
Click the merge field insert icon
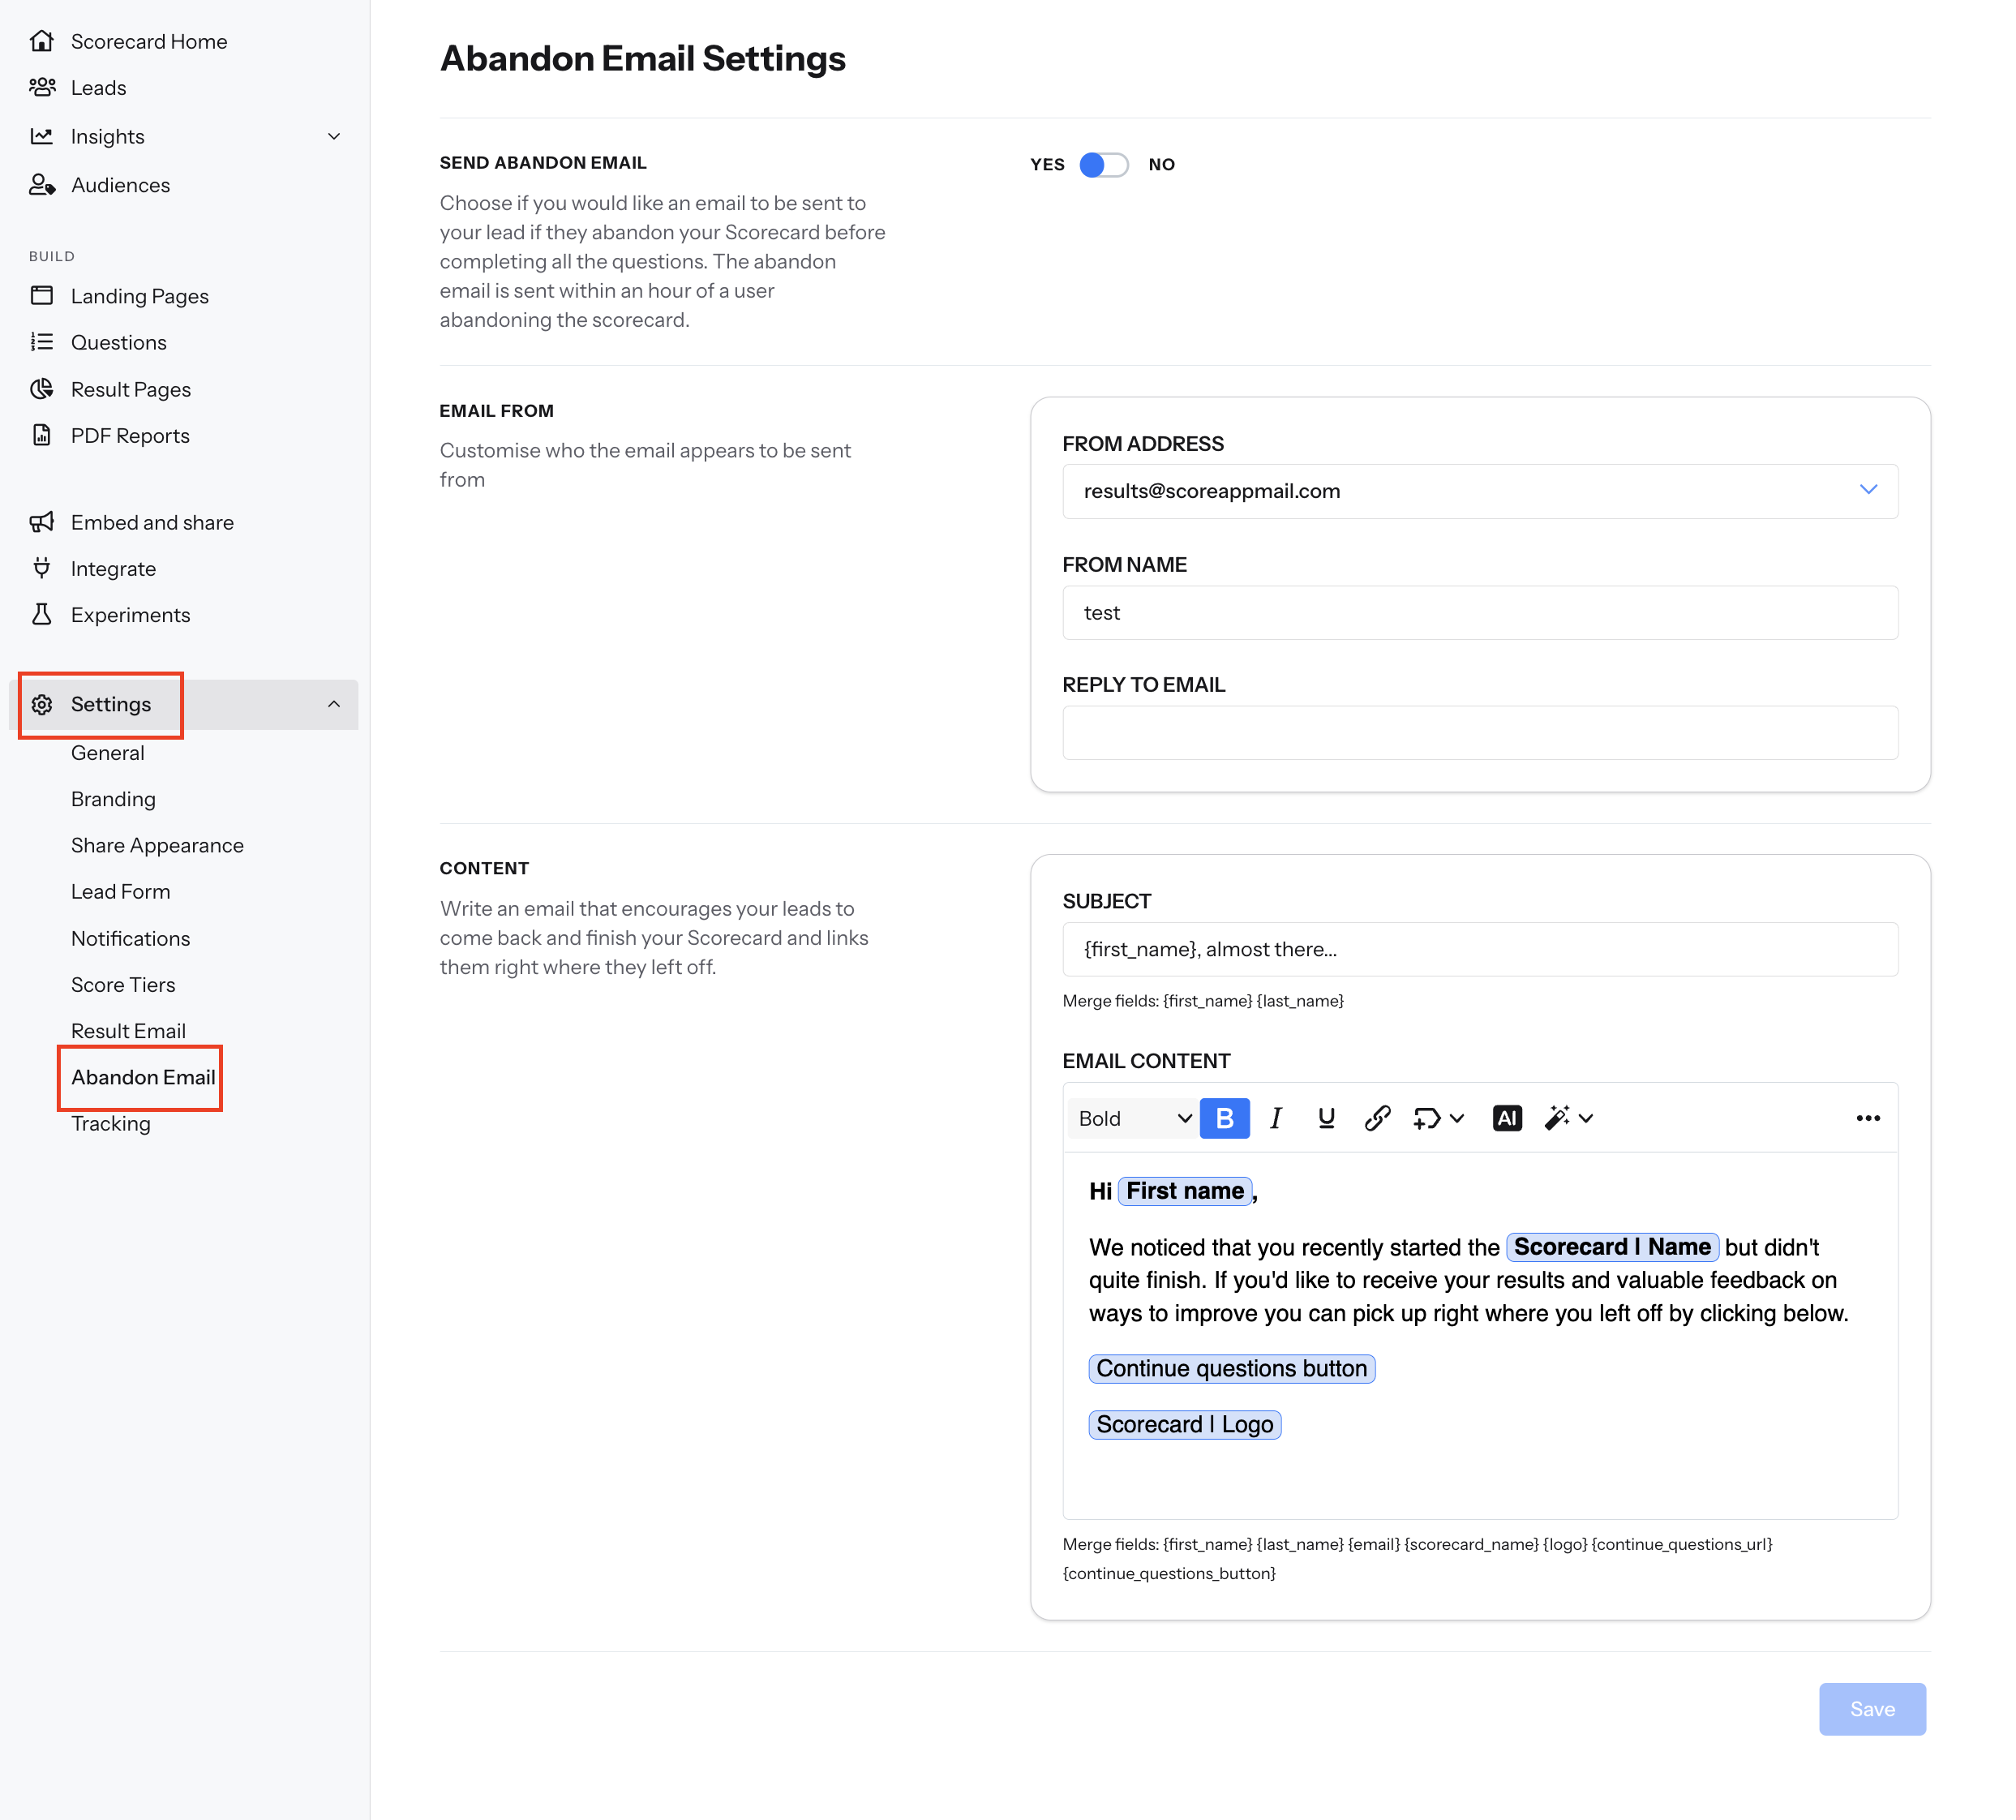click(x=1428, y=1118)
